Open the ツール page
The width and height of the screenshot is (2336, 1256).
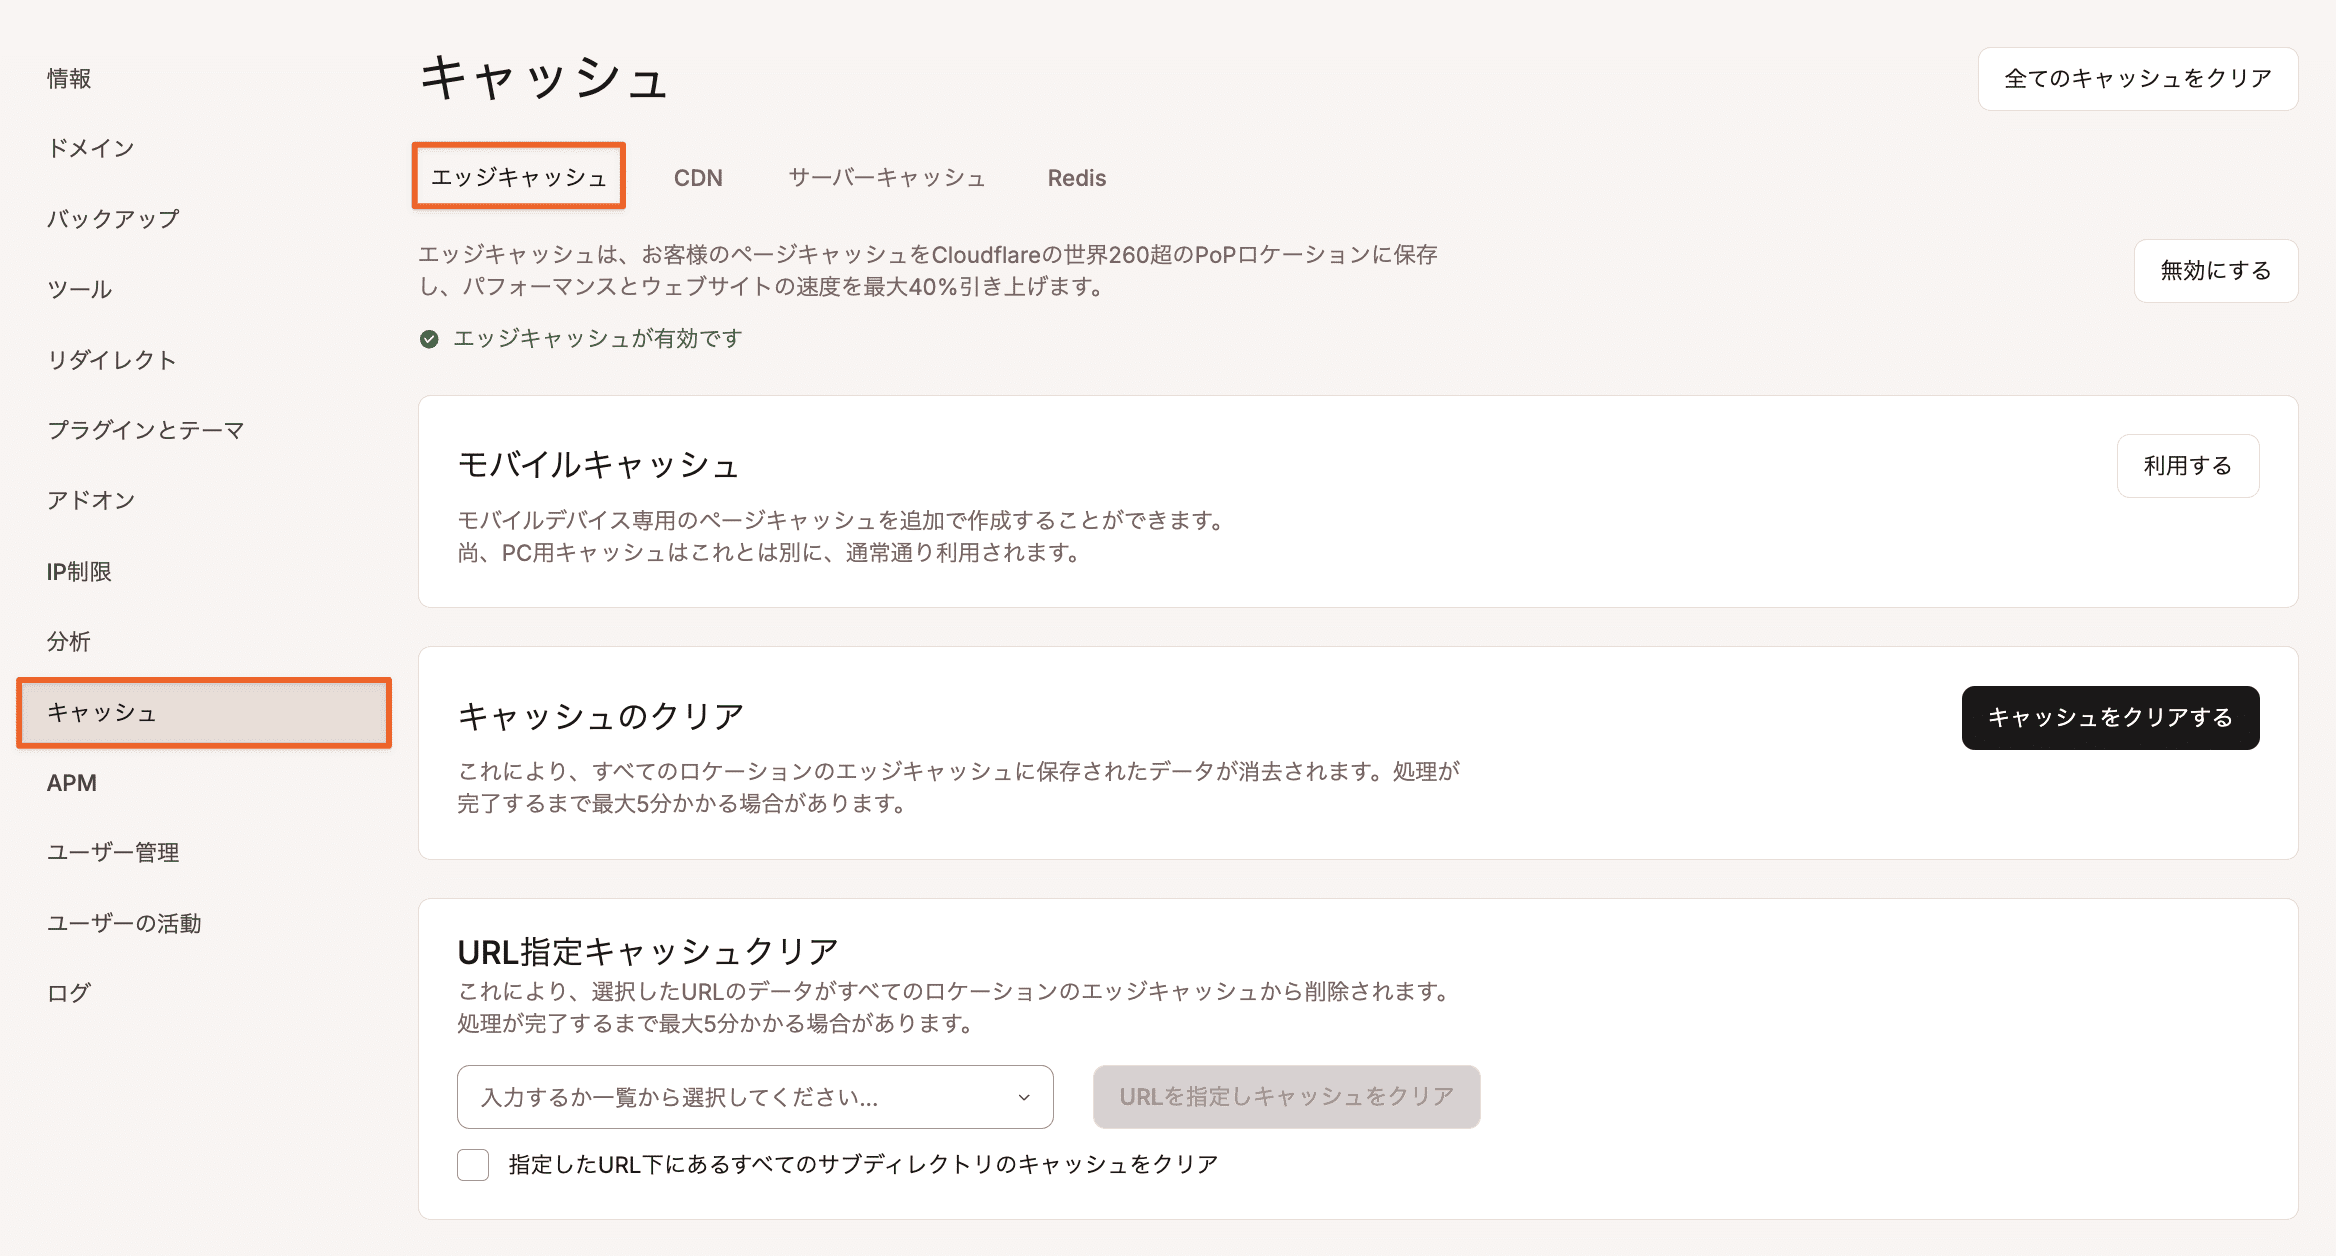click(x=79, y=288)
